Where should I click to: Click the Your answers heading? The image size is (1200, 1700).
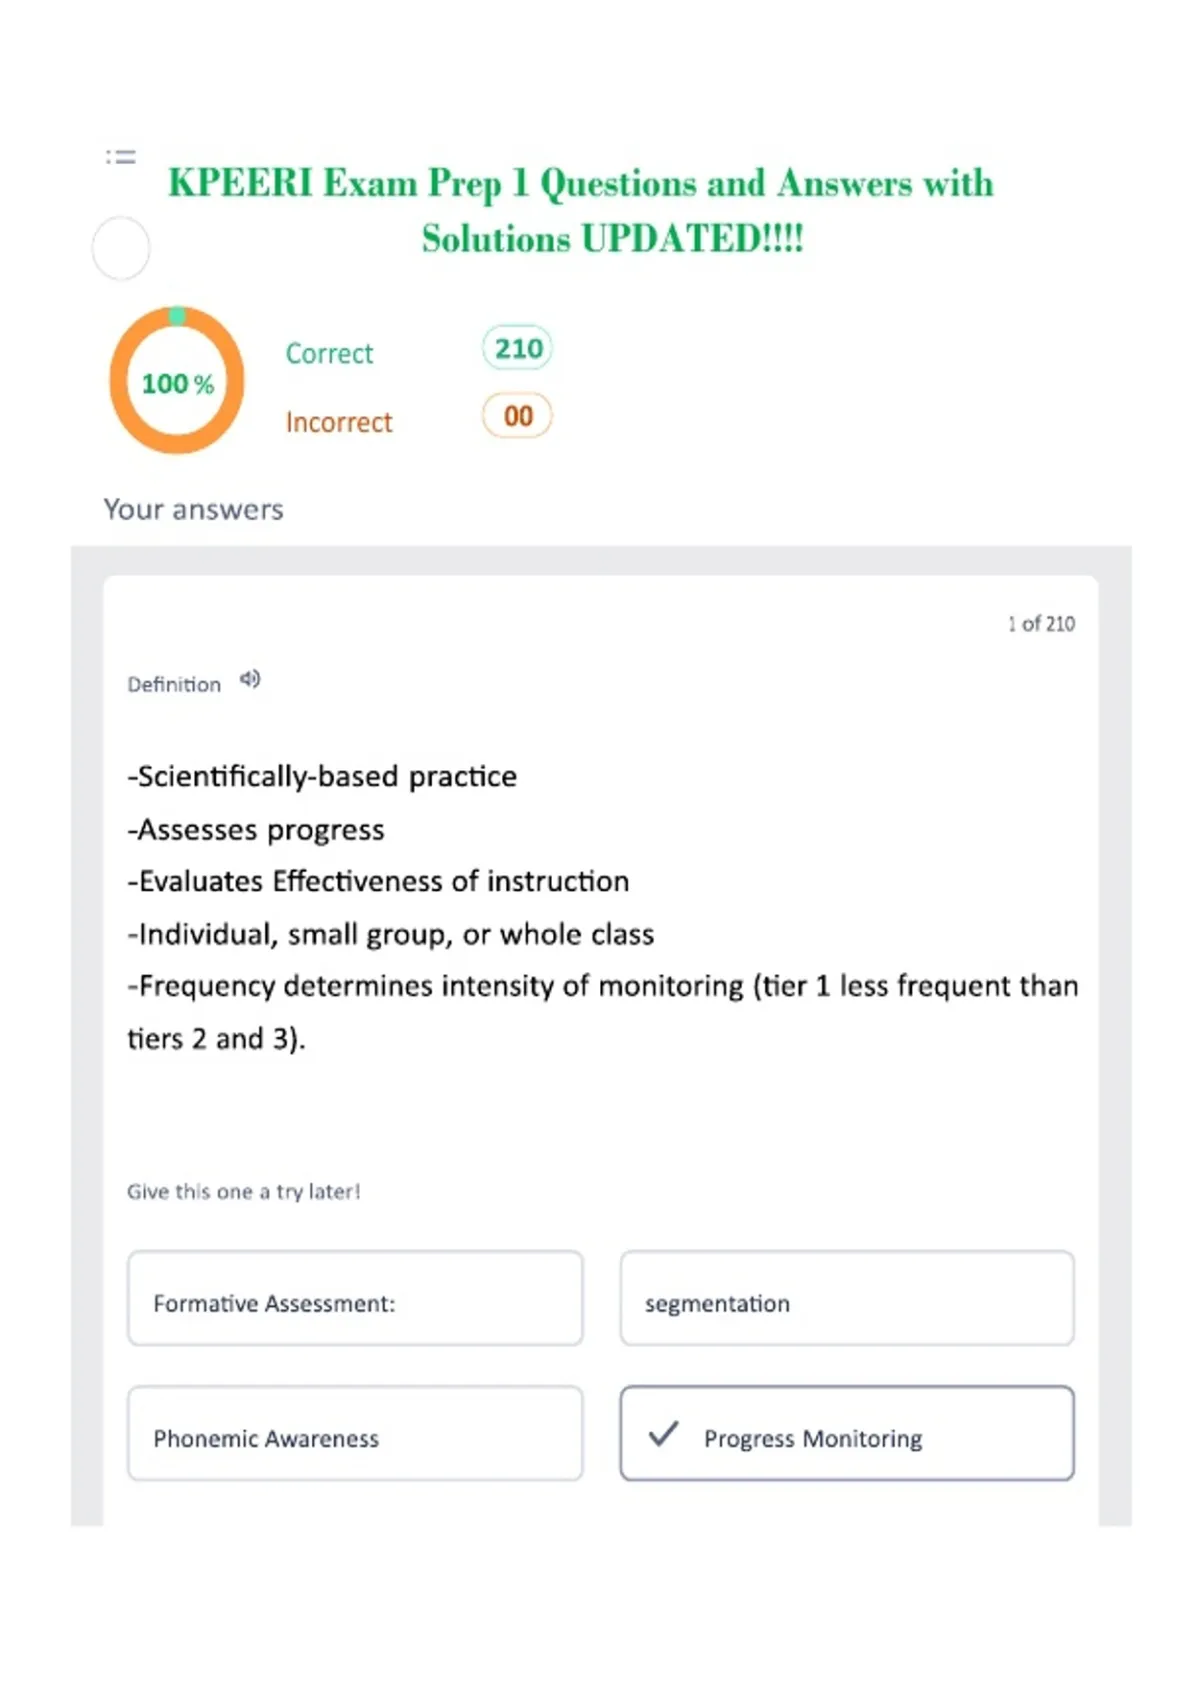[x=194, y=510]
